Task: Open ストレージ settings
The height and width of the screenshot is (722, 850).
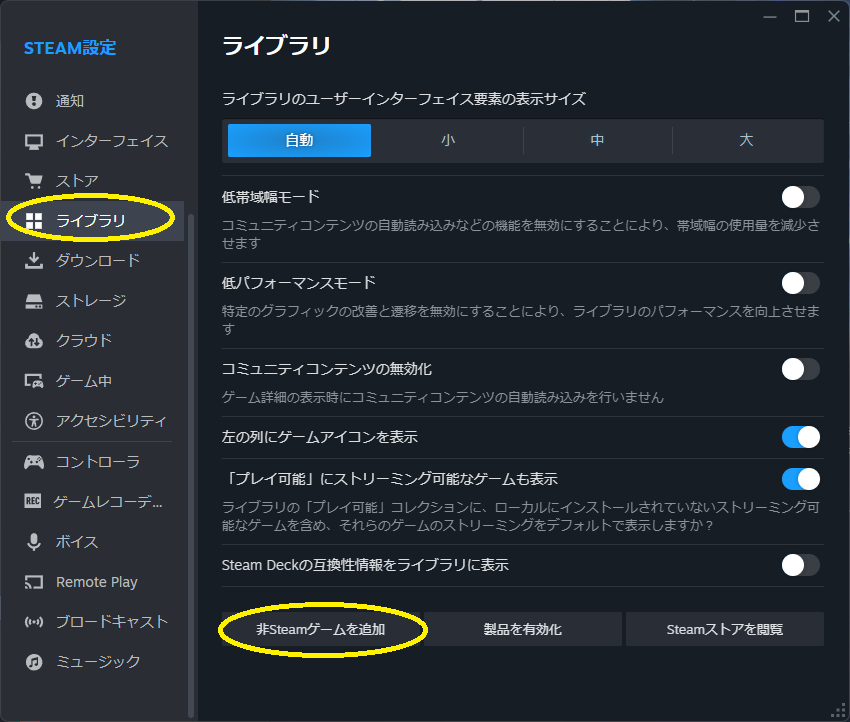Action: pos(92,301)
